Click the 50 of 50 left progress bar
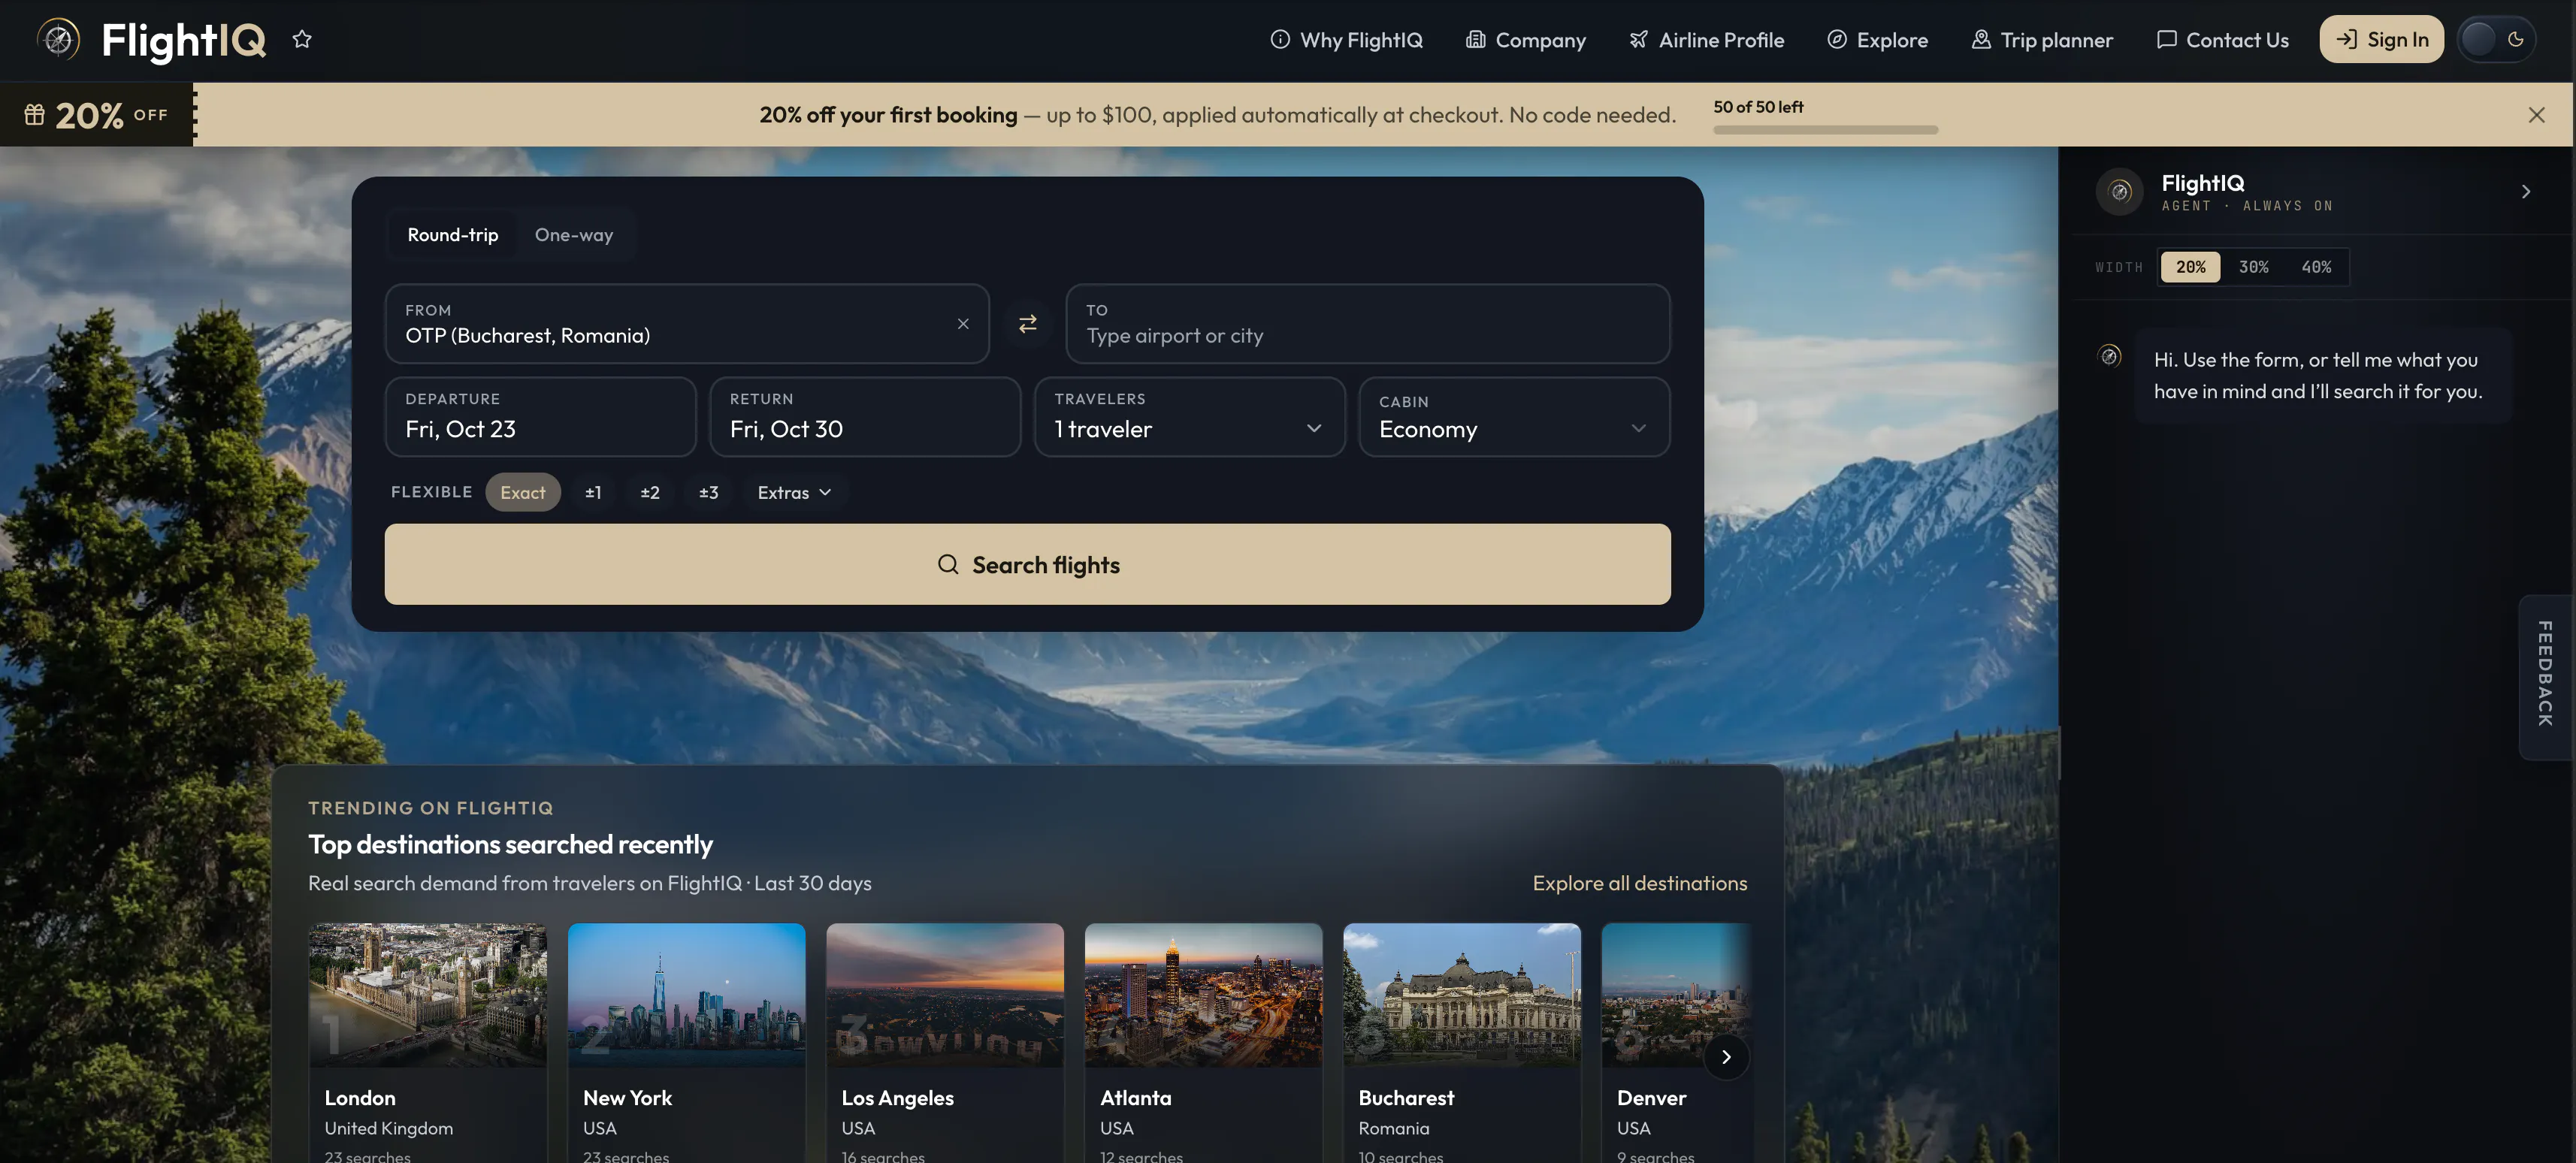This screenshot has height=1163, width=2576. point(1825,129)
